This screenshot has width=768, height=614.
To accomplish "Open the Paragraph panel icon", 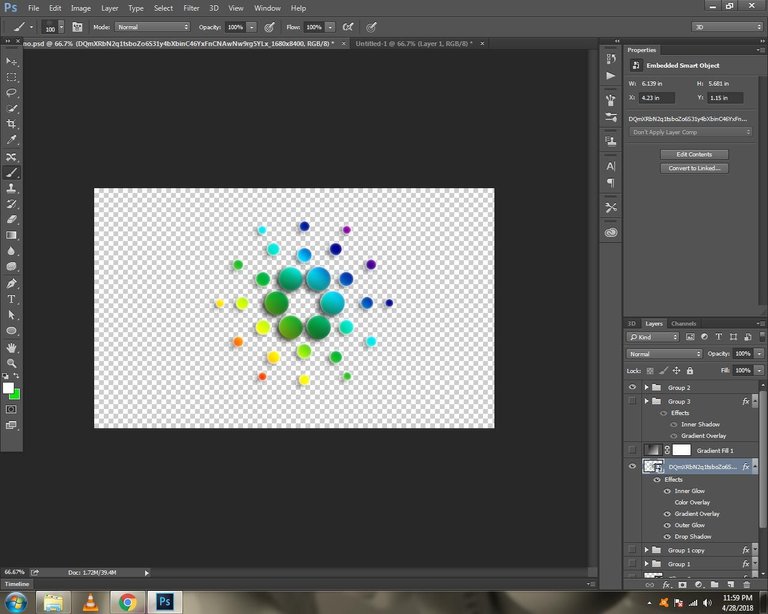I will coord(611,183).
